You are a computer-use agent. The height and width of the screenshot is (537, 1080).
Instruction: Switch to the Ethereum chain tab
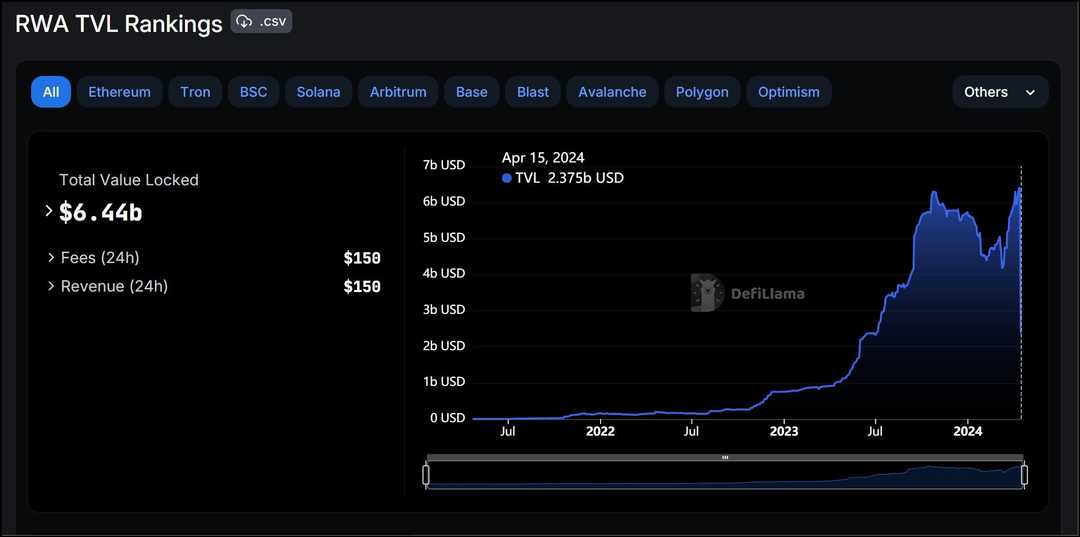(x=119, y=92)
